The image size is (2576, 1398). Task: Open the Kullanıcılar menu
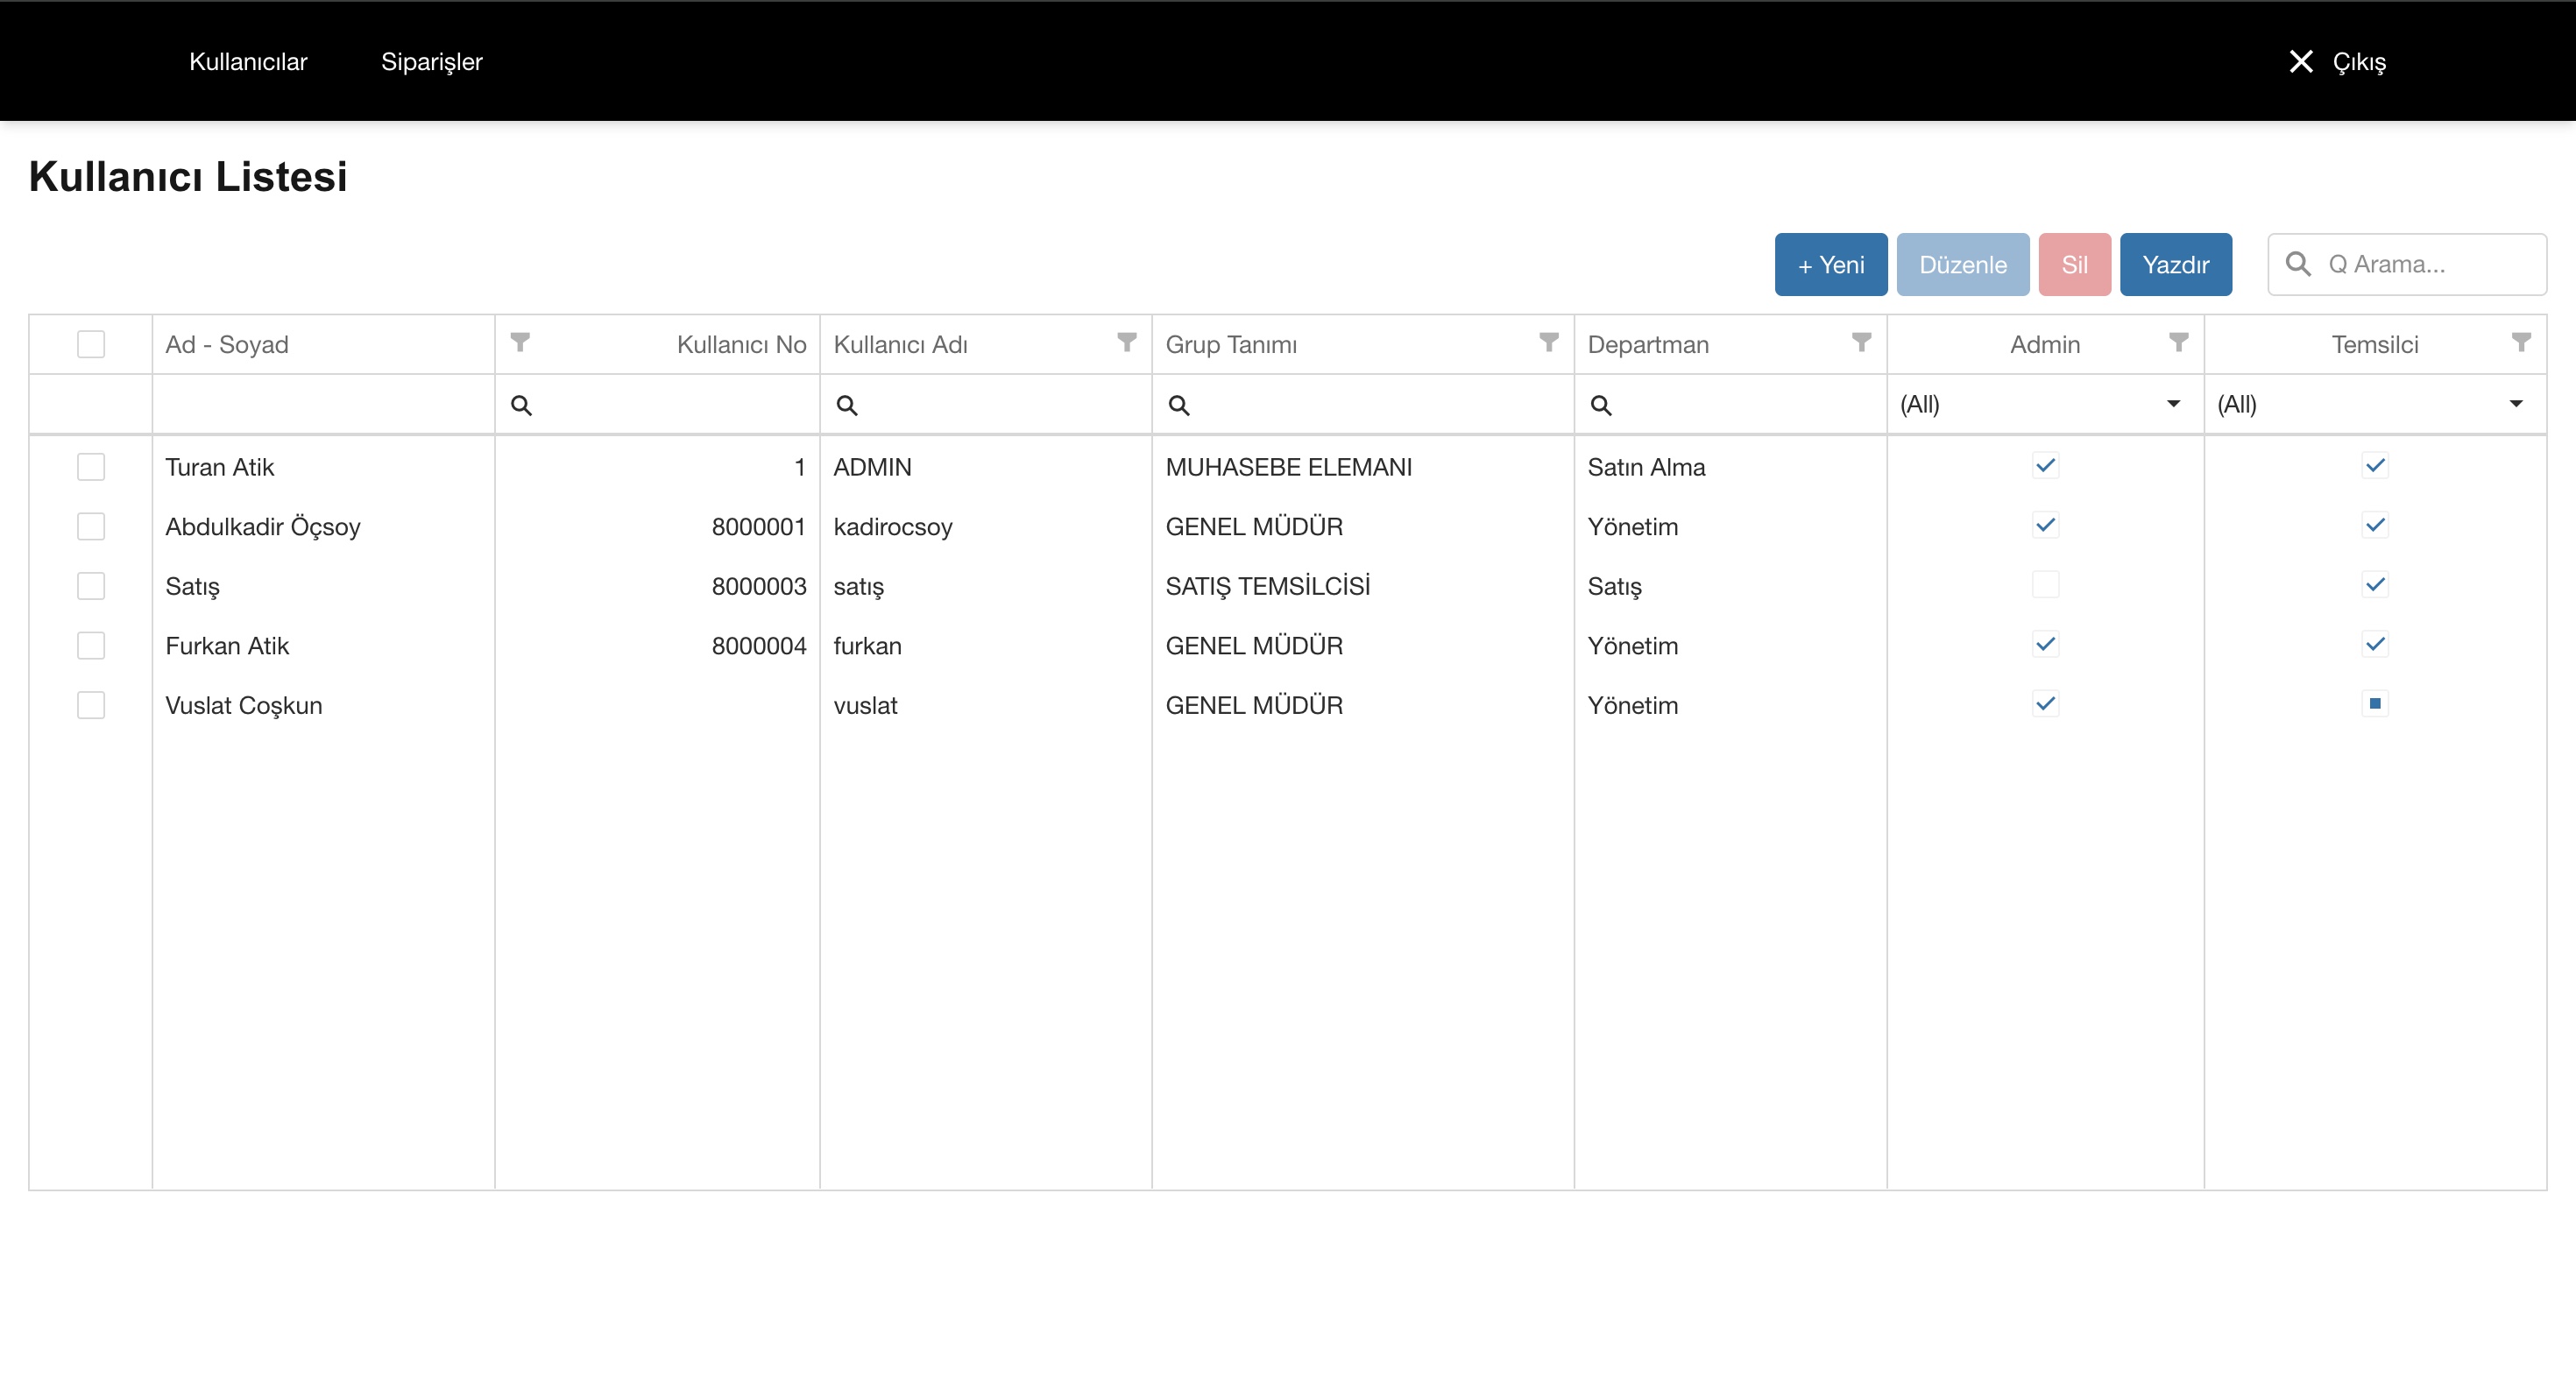coord(248,62)
